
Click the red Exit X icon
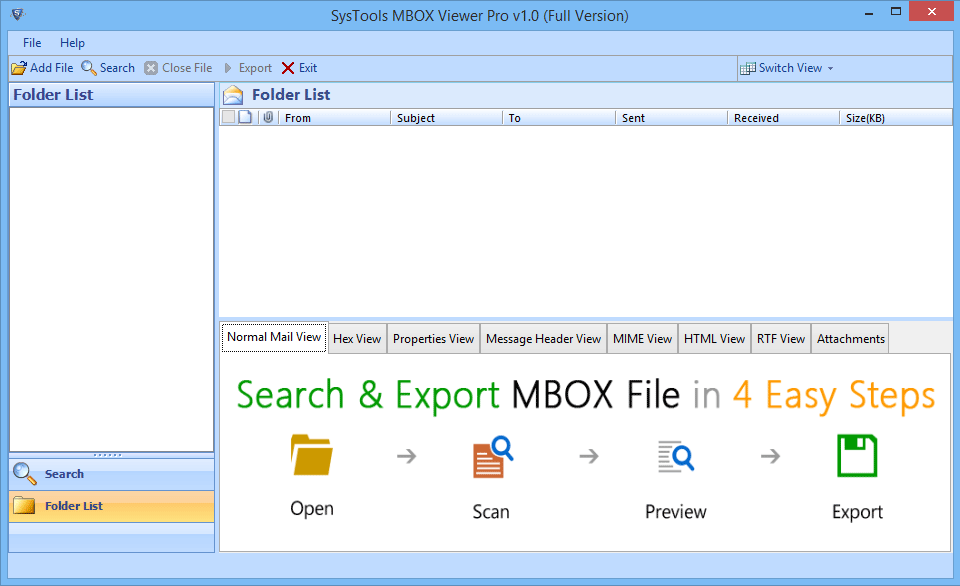[x=288, y=68]
